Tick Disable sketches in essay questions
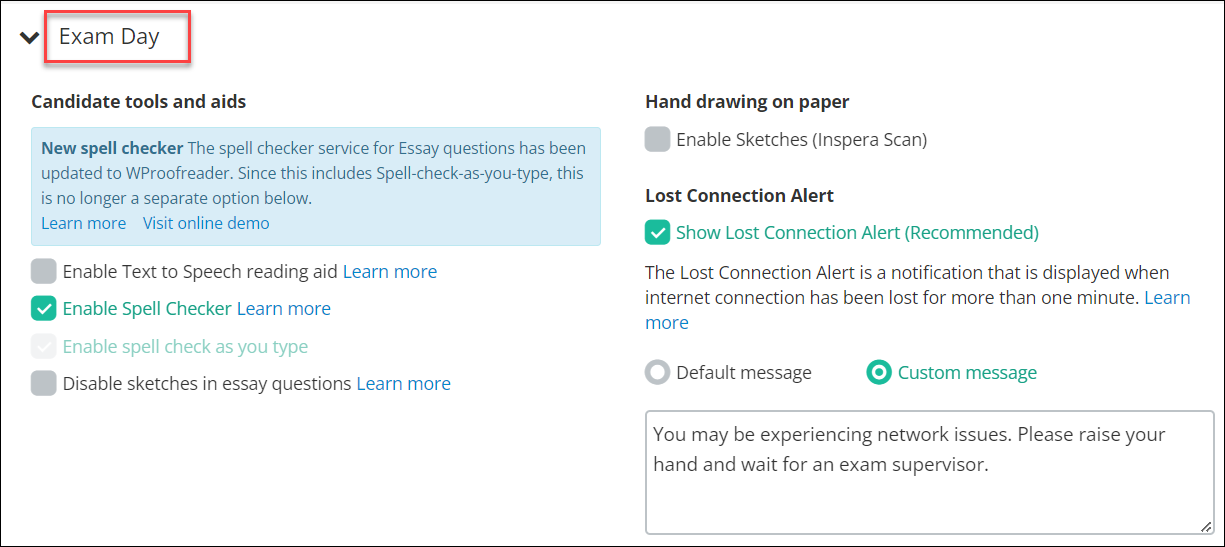This screenshot has width=1225, height=547. (x=44, y=383)
